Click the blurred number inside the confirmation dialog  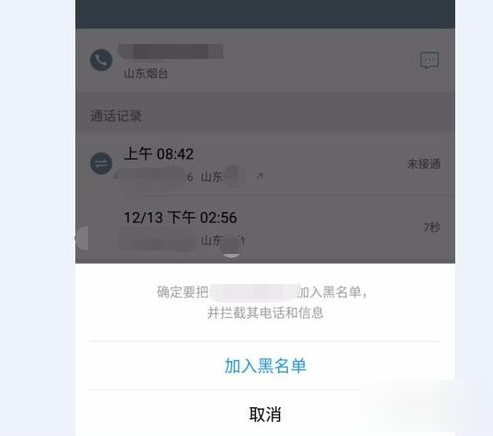coord(254,292)
